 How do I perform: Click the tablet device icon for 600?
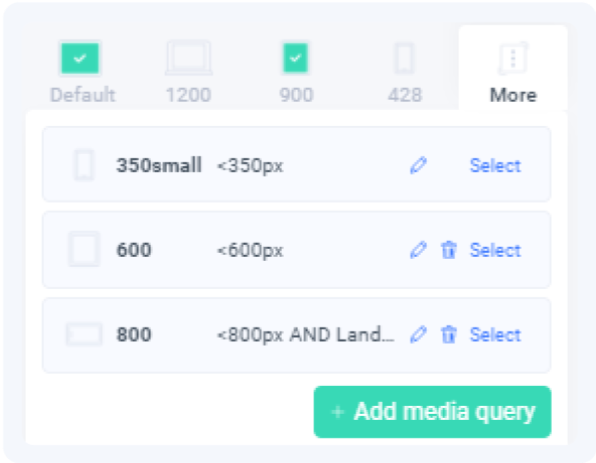(x=84, y=249)
